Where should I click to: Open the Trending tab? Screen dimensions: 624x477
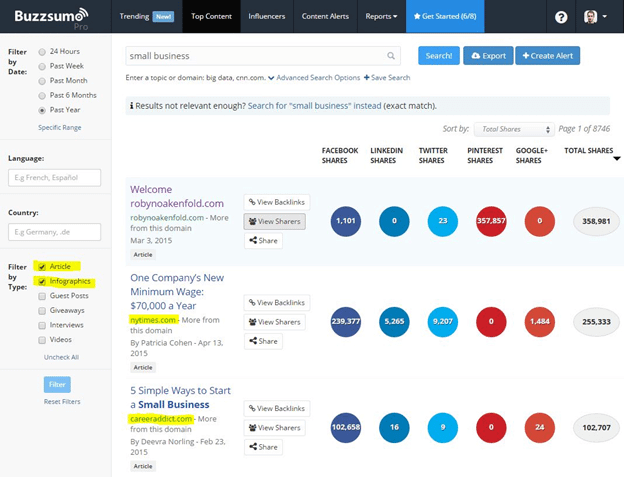[147, 16]
